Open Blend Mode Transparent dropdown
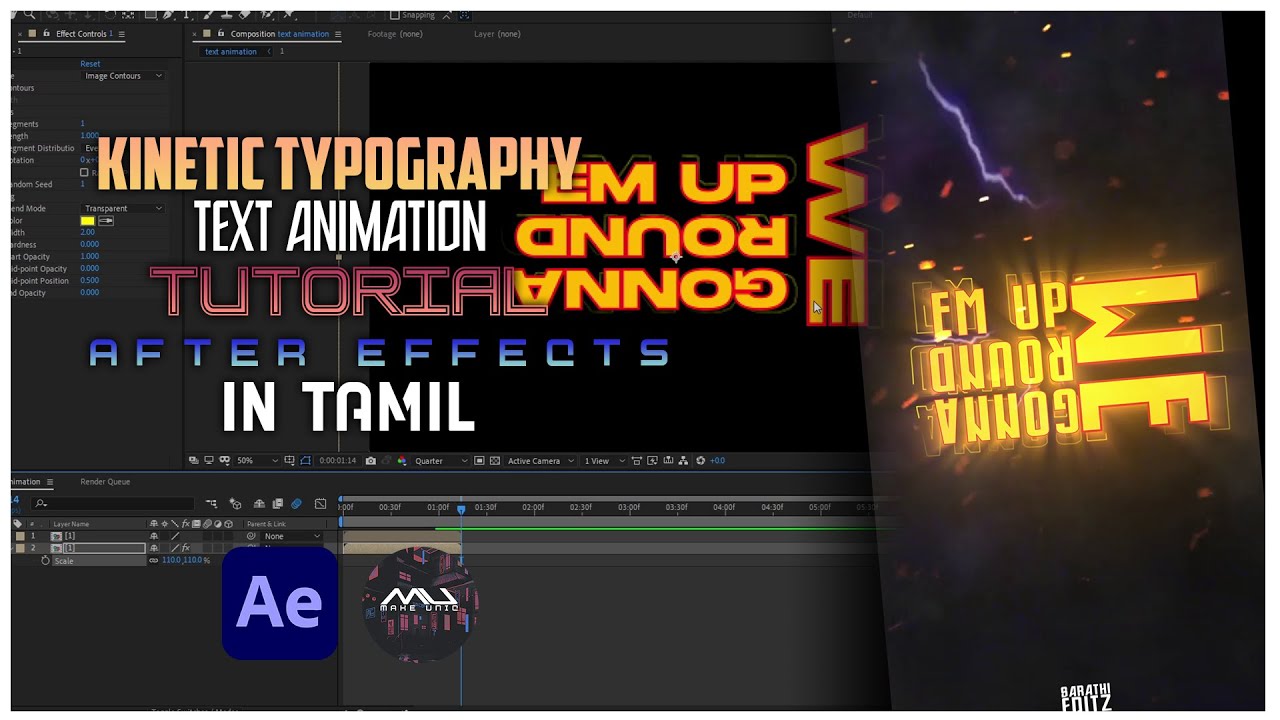Screen dimensions: 1280x720 123,208
